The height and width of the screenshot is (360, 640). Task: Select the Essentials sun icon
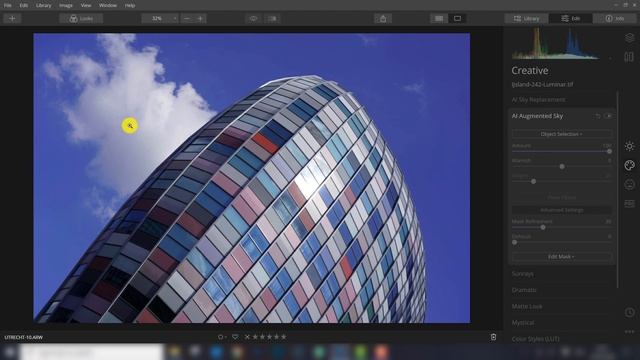(x=629, y=146)
